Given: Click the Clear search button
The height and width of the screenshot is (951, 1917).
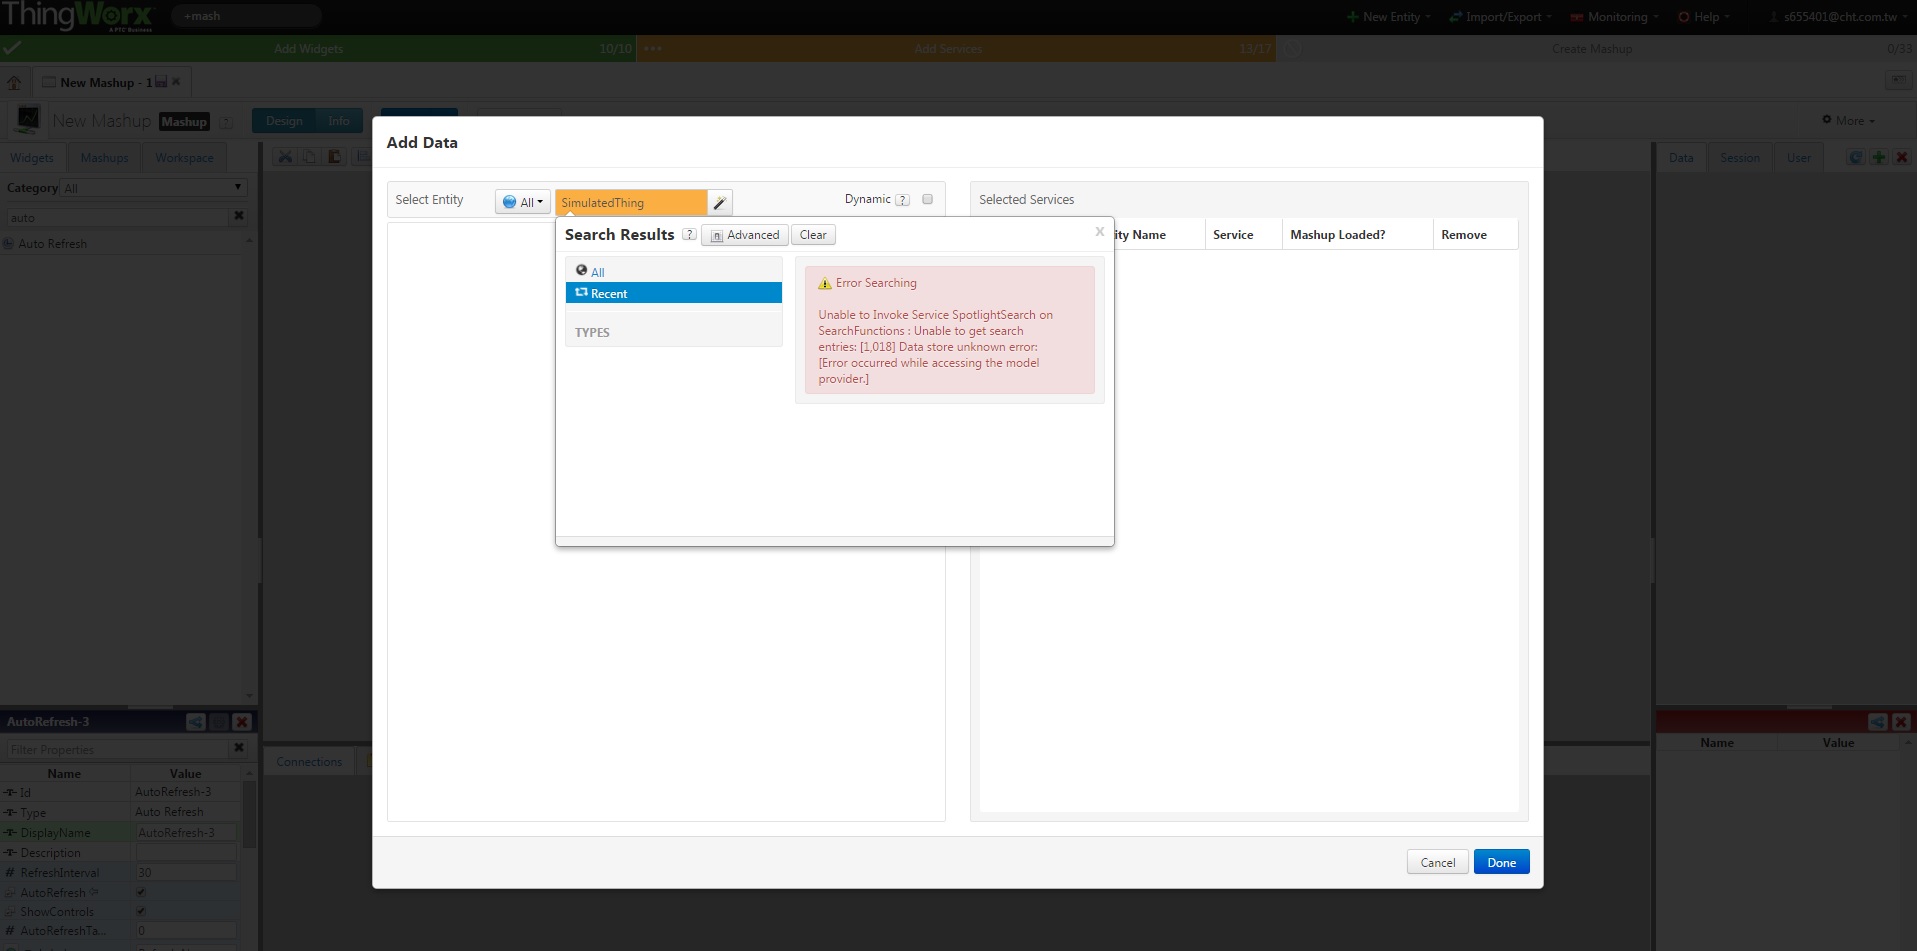Looking at the screenshot, I should (813, 235).
